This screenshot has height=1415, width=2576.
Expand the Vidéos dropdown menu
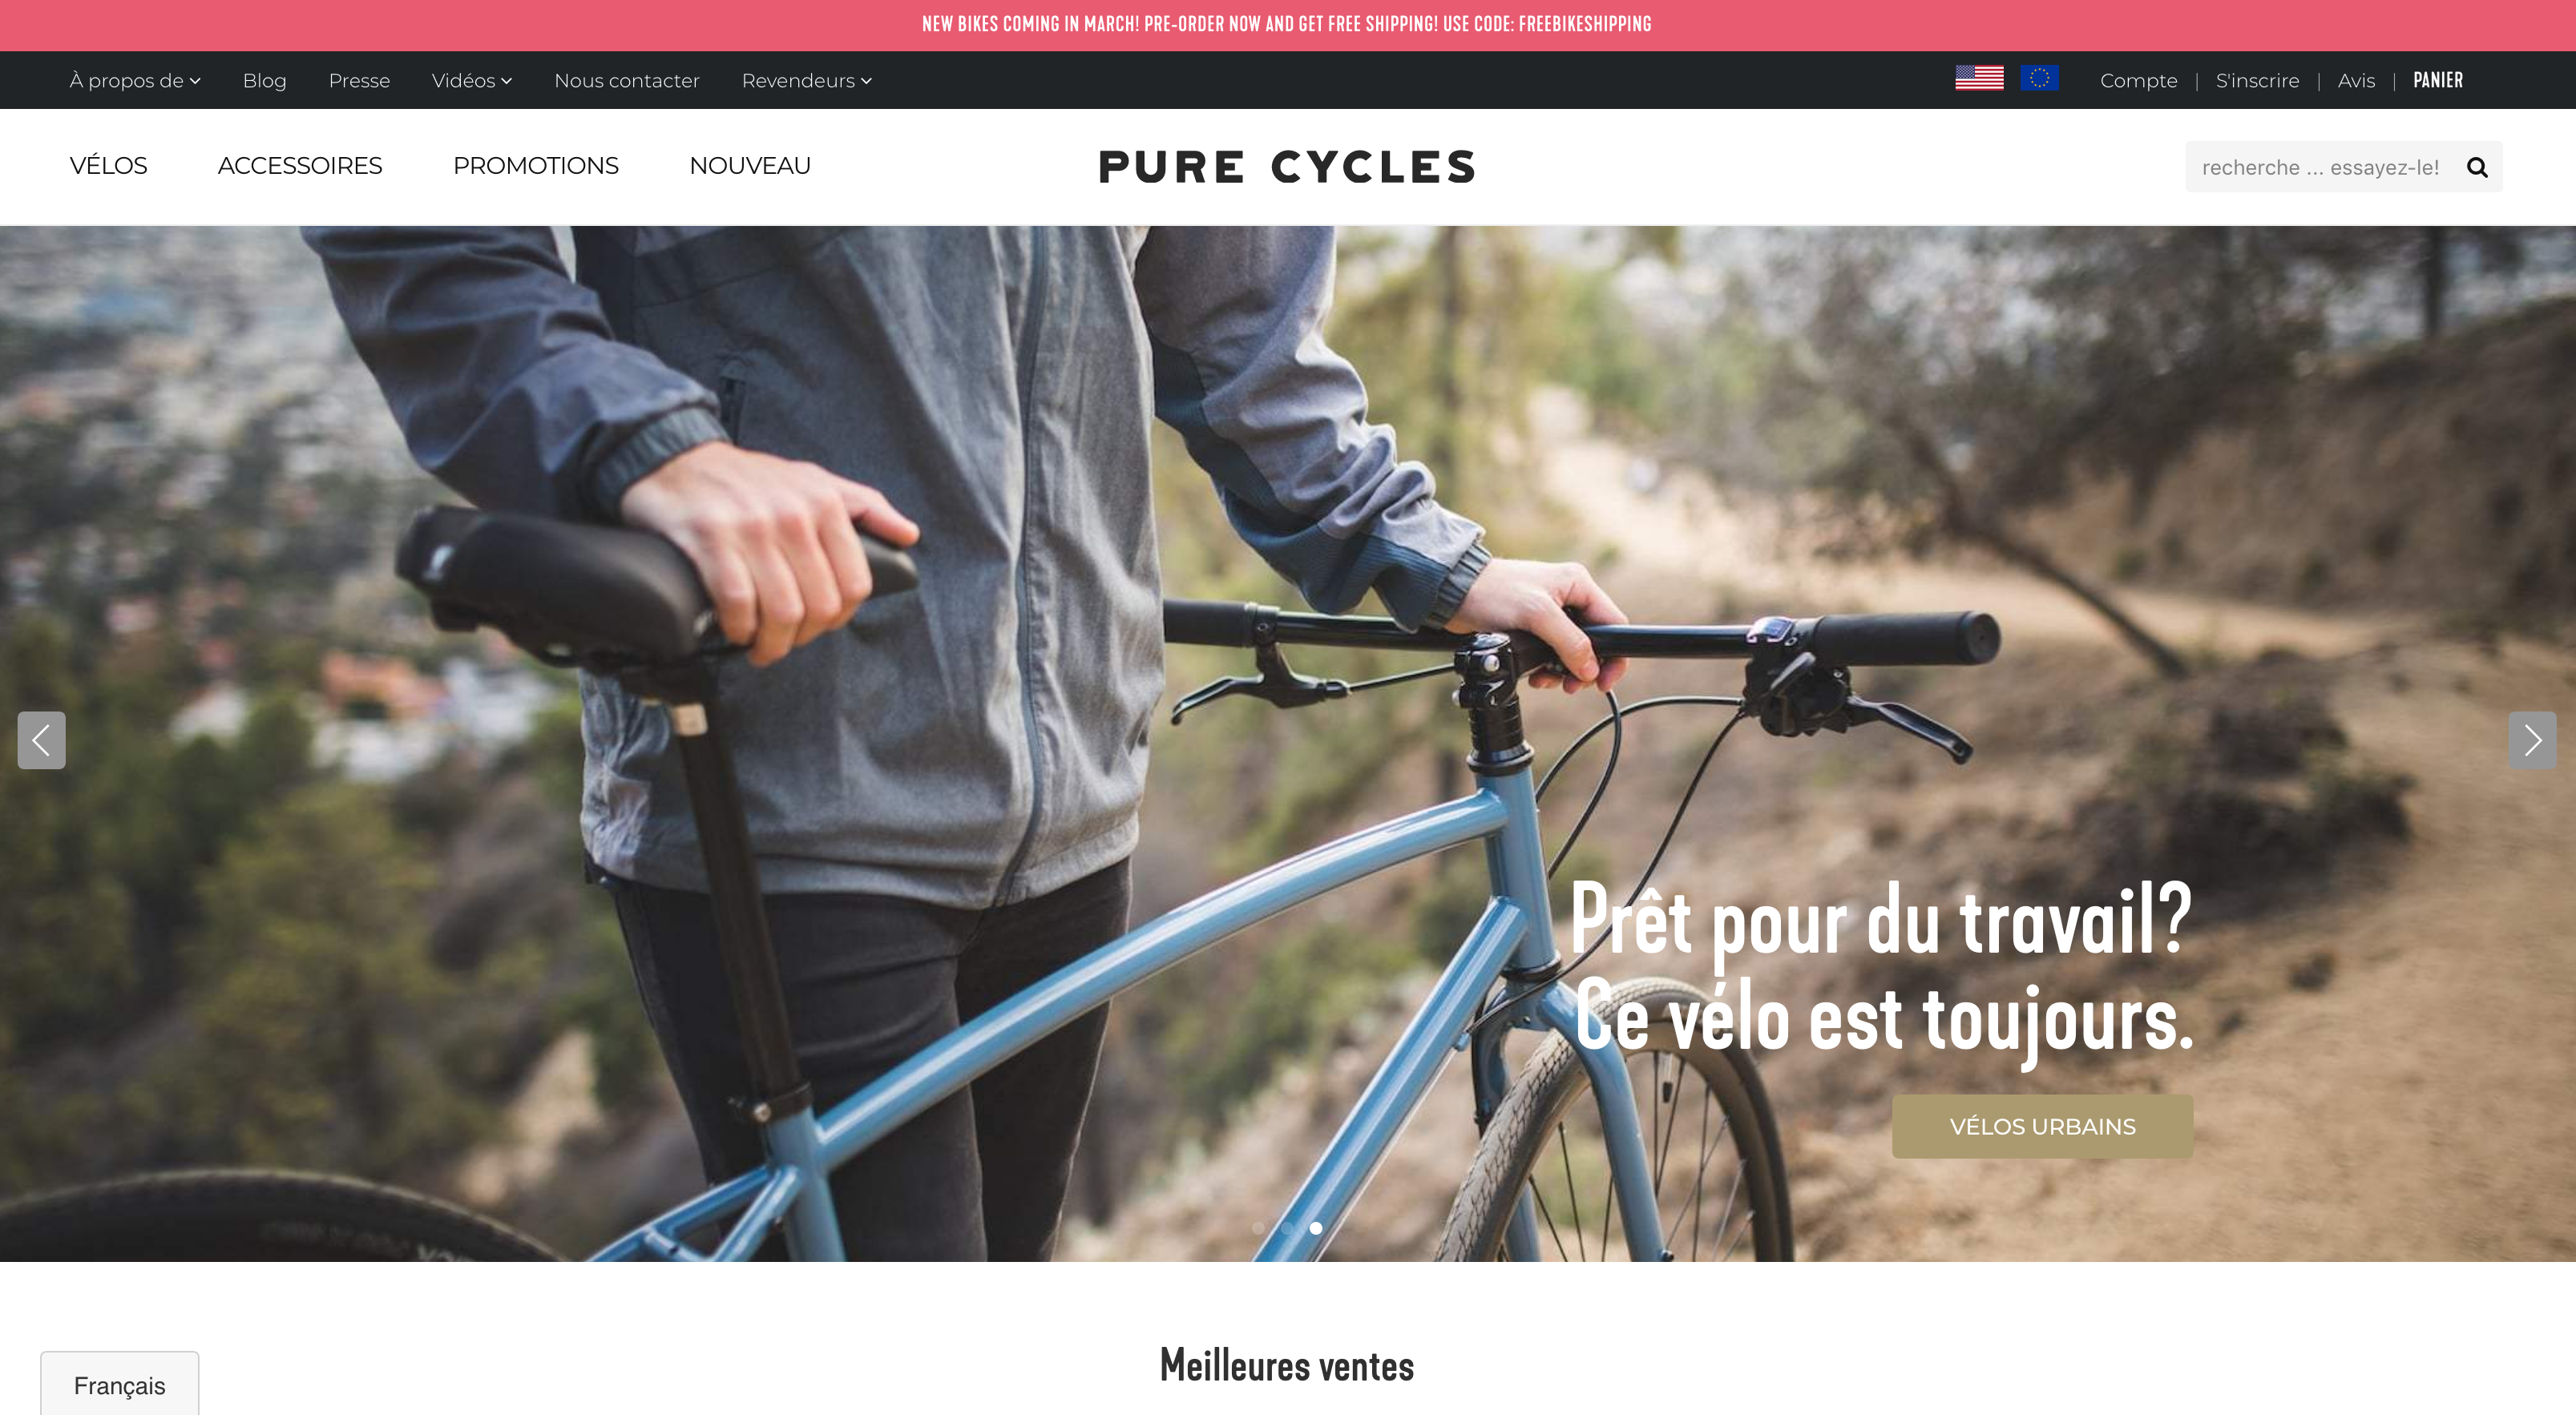(472, 80)
